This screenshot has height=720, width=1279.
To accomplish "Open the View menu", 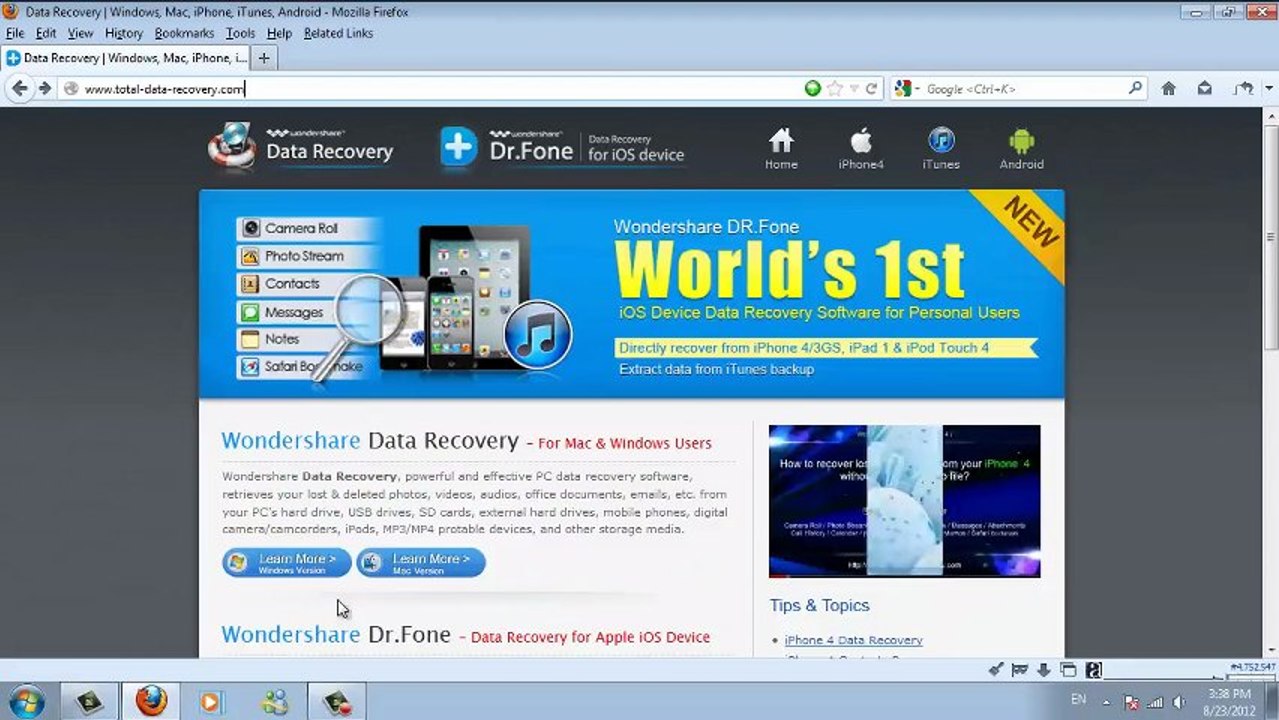I will pyautogui.click(x=80, y=33).
